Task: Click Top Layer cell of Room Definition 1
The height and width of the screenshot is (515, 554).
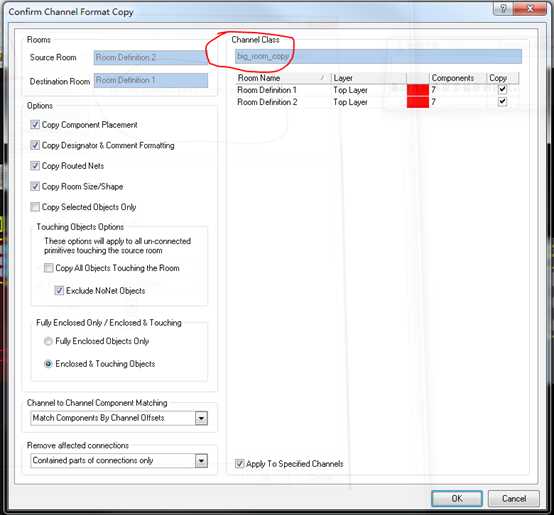Action: (x=350, y=90)
